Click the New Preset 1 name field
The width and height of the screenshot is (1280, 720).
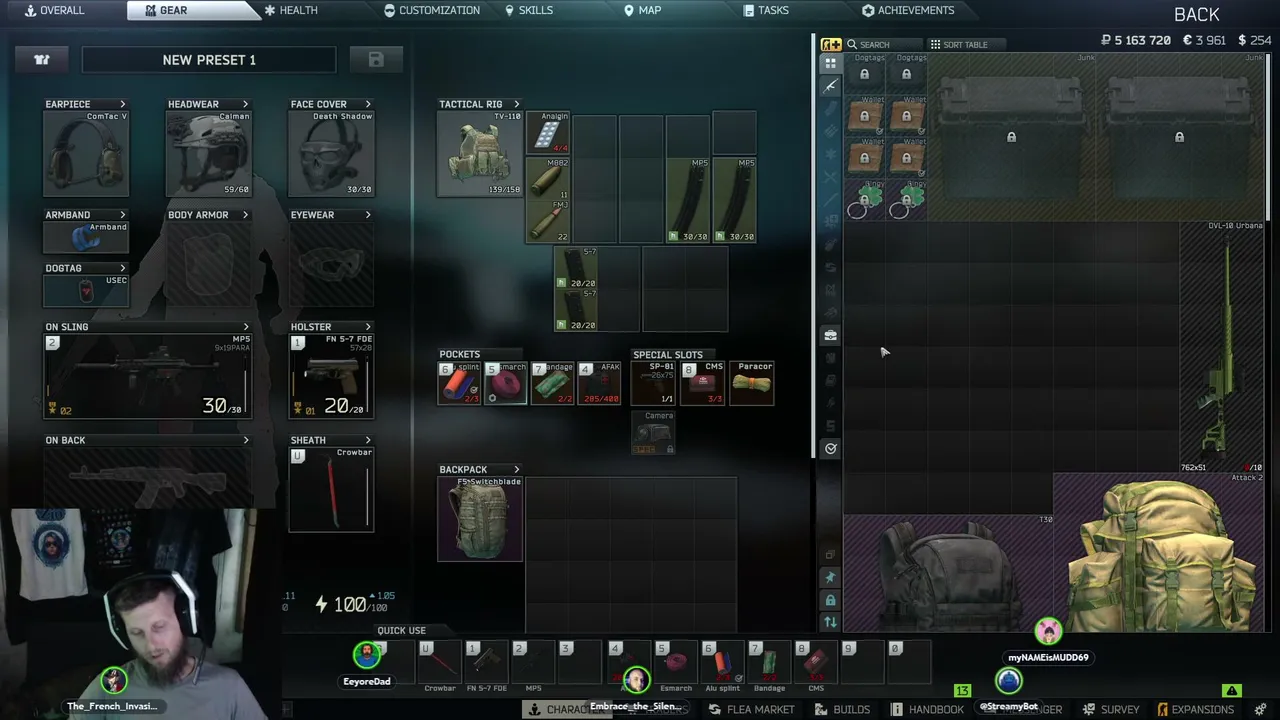[209, 60]
